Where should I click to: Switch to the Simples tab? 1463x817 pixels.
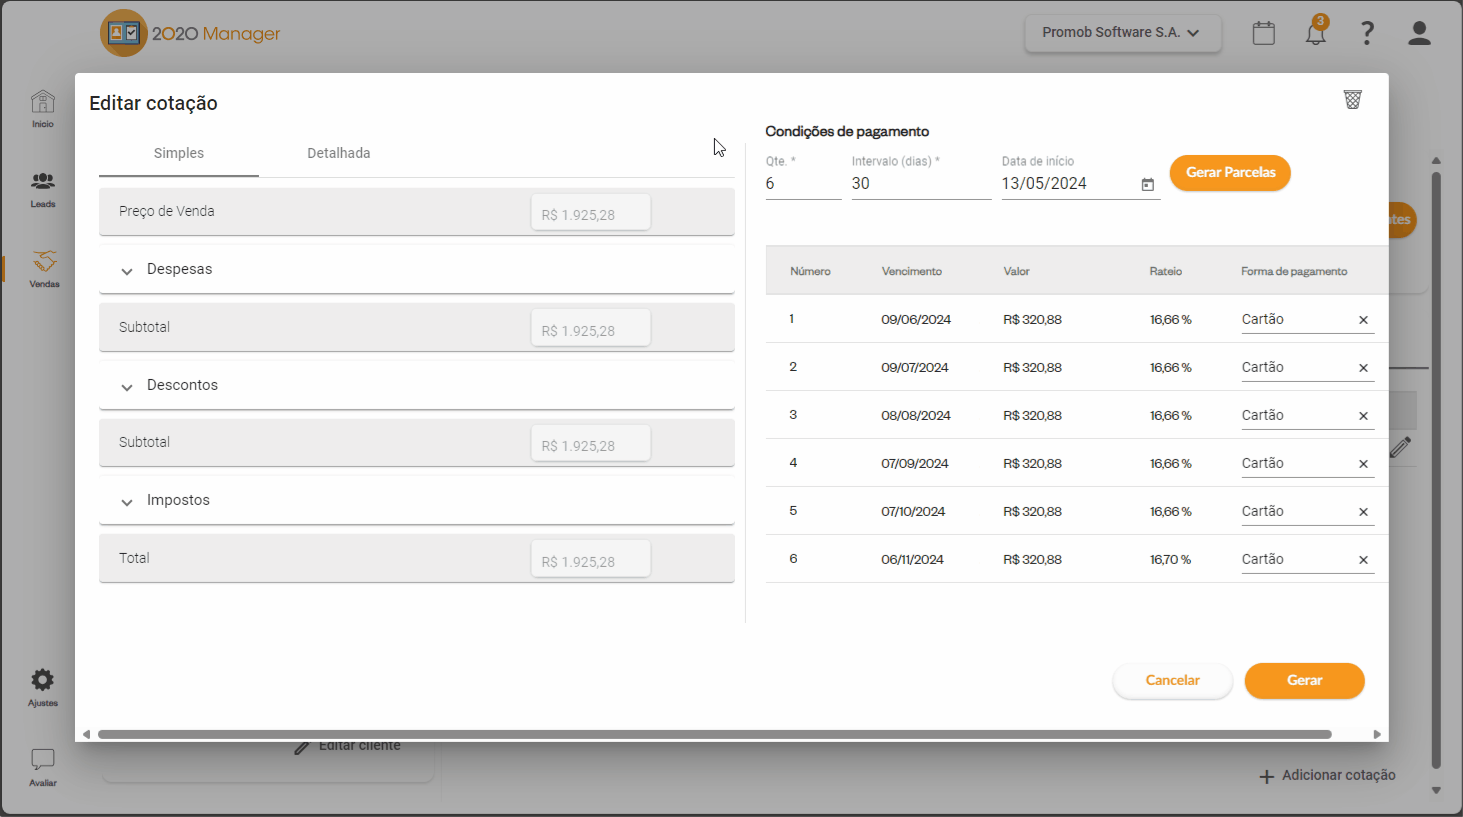[x=179, y=153]
